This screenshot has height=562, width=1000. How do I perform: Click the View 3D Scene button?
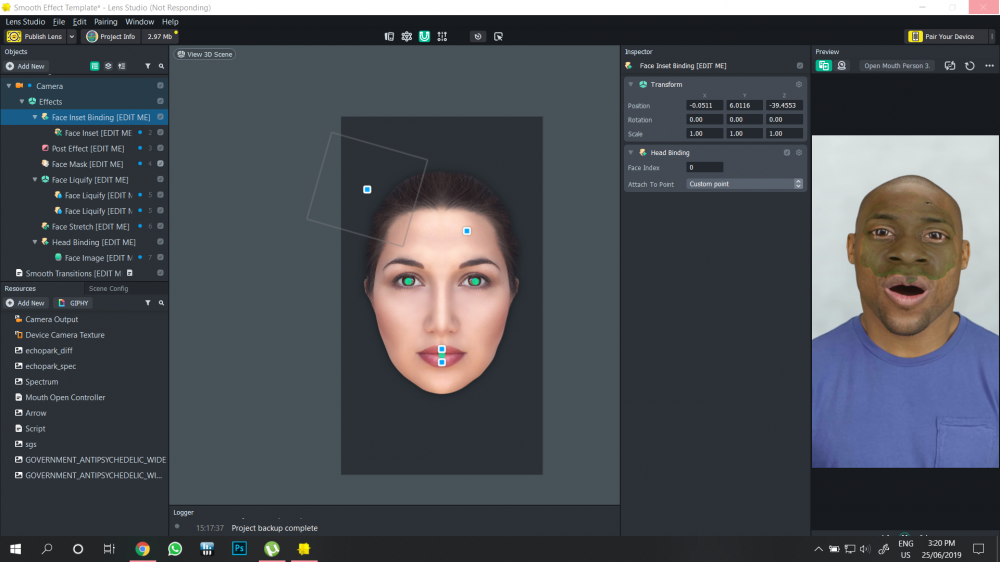(205, 54)
